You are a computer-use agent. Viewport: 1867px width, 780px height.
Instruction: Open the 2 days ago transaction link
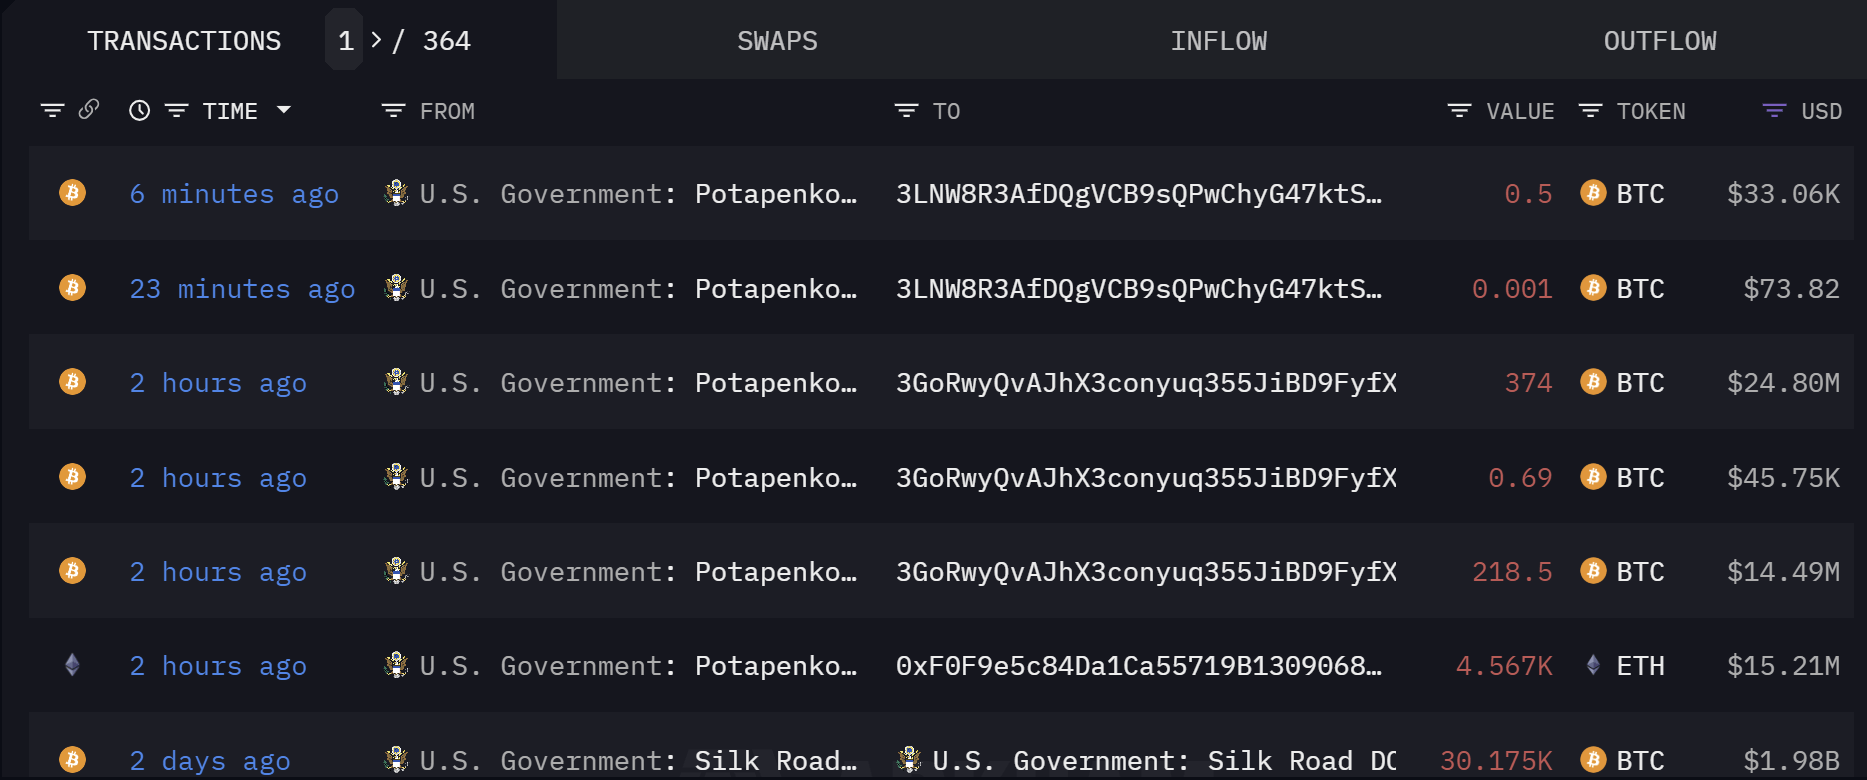pos(210,760)
